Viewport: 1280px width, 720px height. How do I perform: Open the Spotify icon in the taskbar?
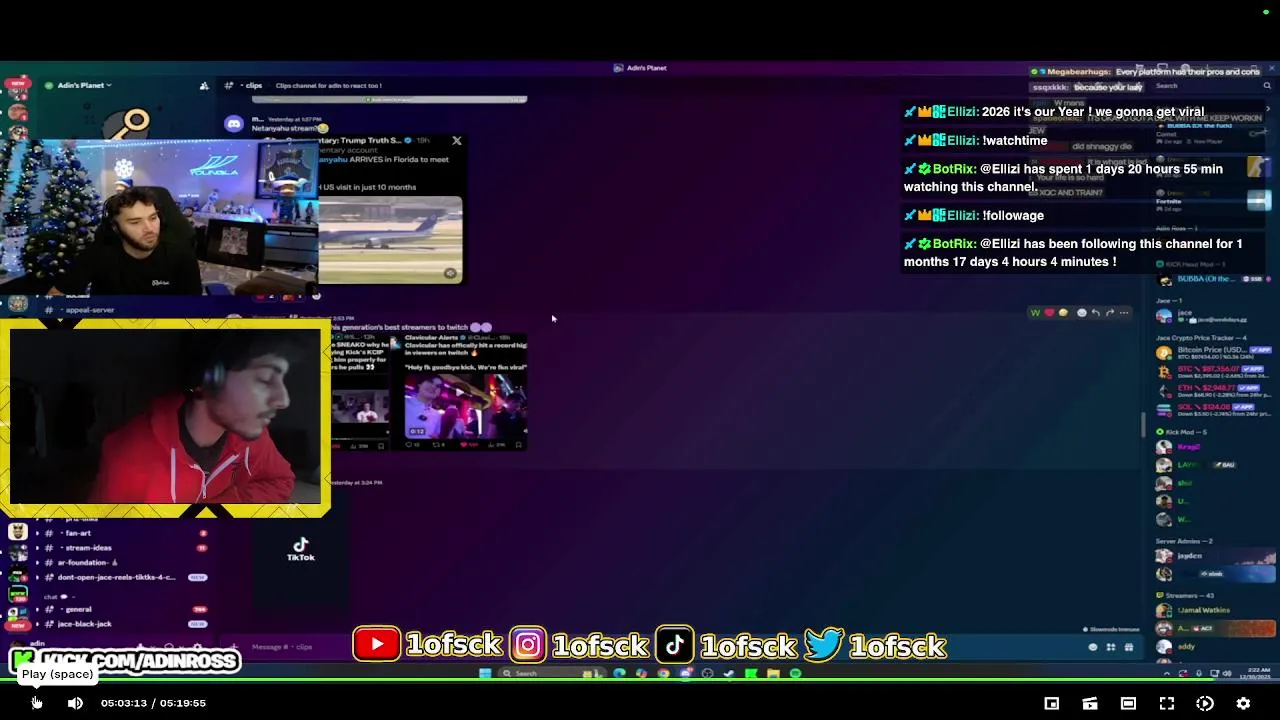(795, 674)
